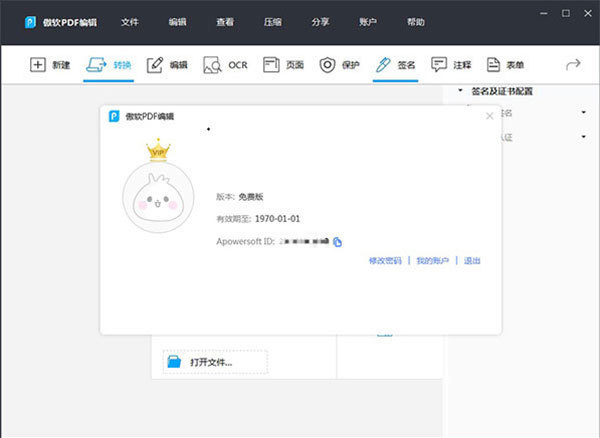Image resolution: width=600 pixels, height=438 pixels.
Task: Click the 注释 toolbar label
Action: click(462, 65)
